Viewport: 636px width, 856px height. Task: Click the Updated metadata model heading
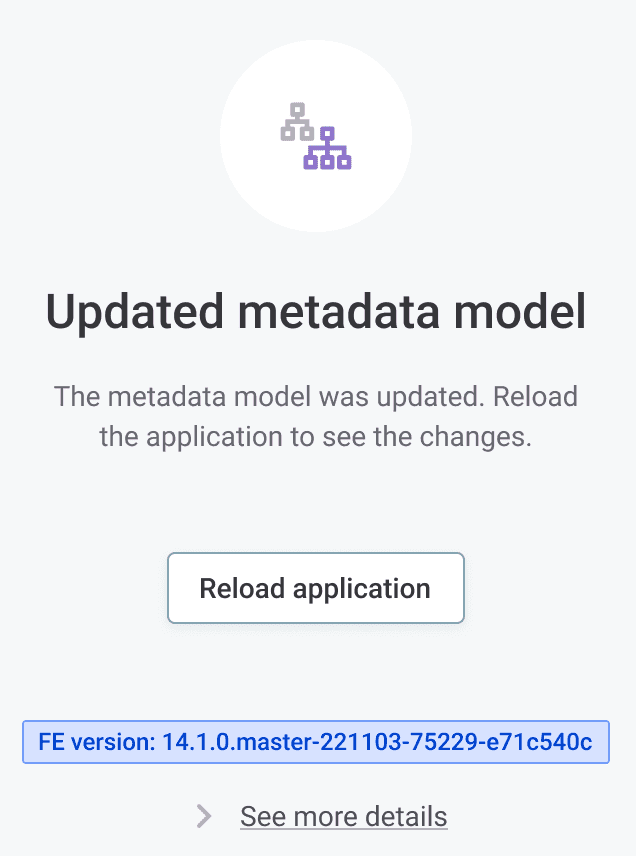pyautogui.click(x=316, y=313)
